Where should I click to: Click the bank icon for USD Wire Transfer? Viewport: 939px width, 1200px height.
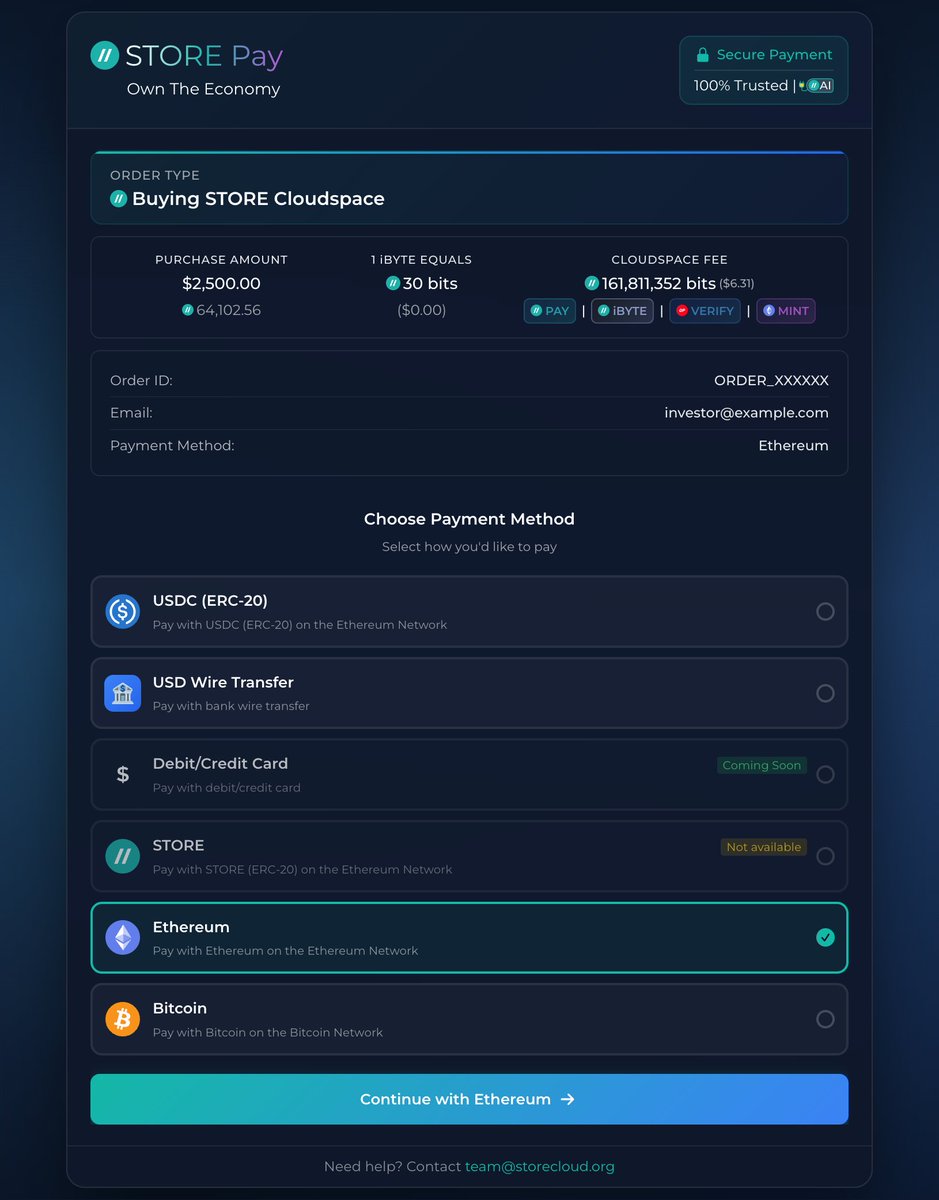point(123,693)
